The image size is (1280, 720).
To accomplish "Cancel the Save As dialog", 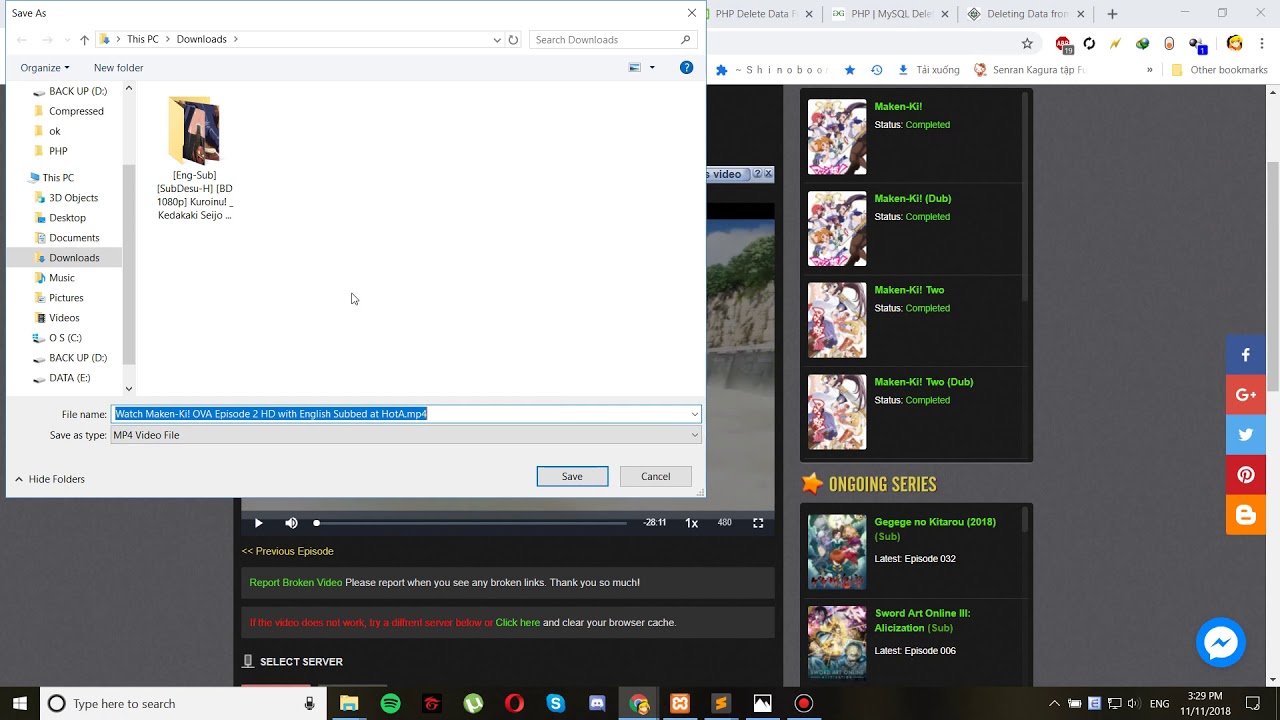I will 656,476.
